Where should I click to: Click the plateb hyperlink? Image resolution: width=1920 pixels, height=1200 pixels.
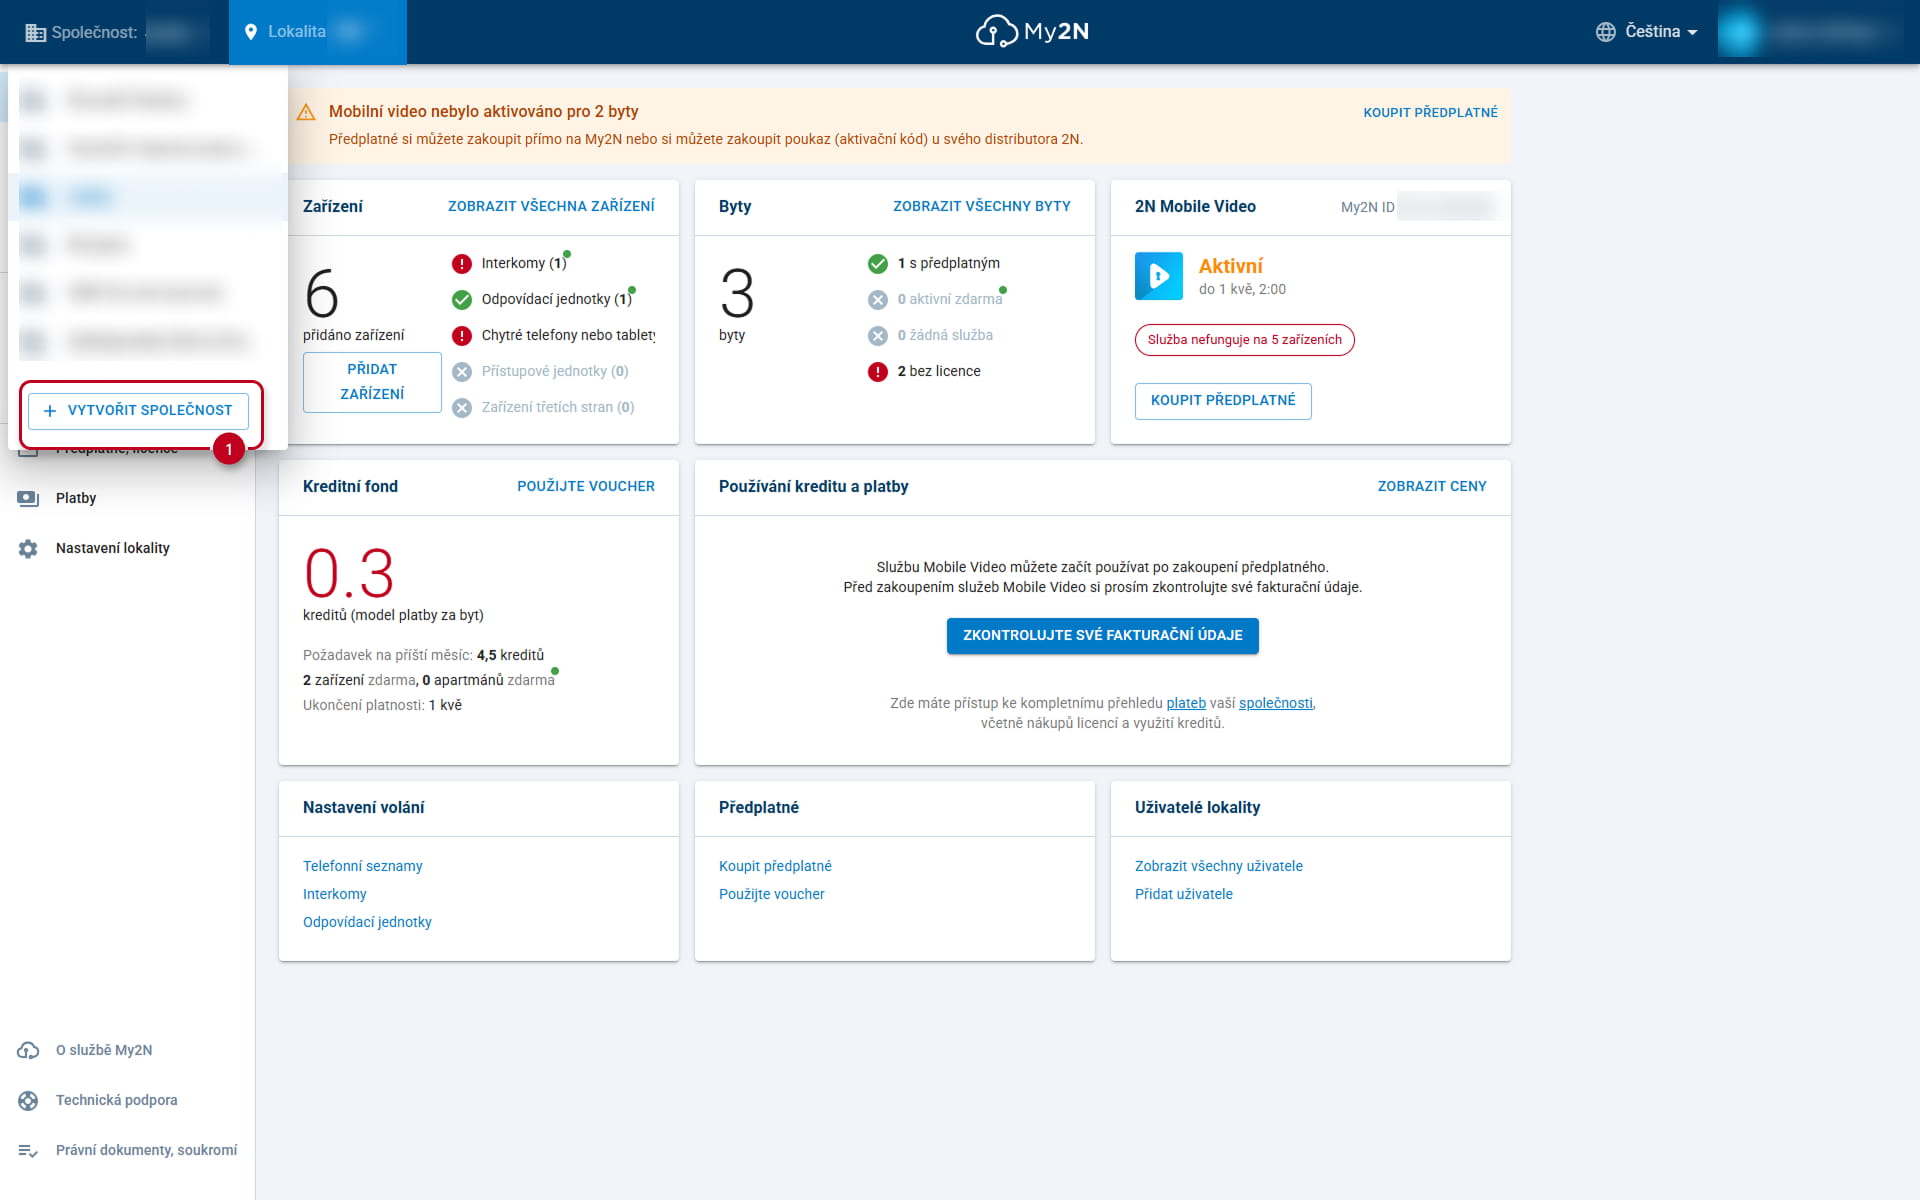pos(1186,703)
